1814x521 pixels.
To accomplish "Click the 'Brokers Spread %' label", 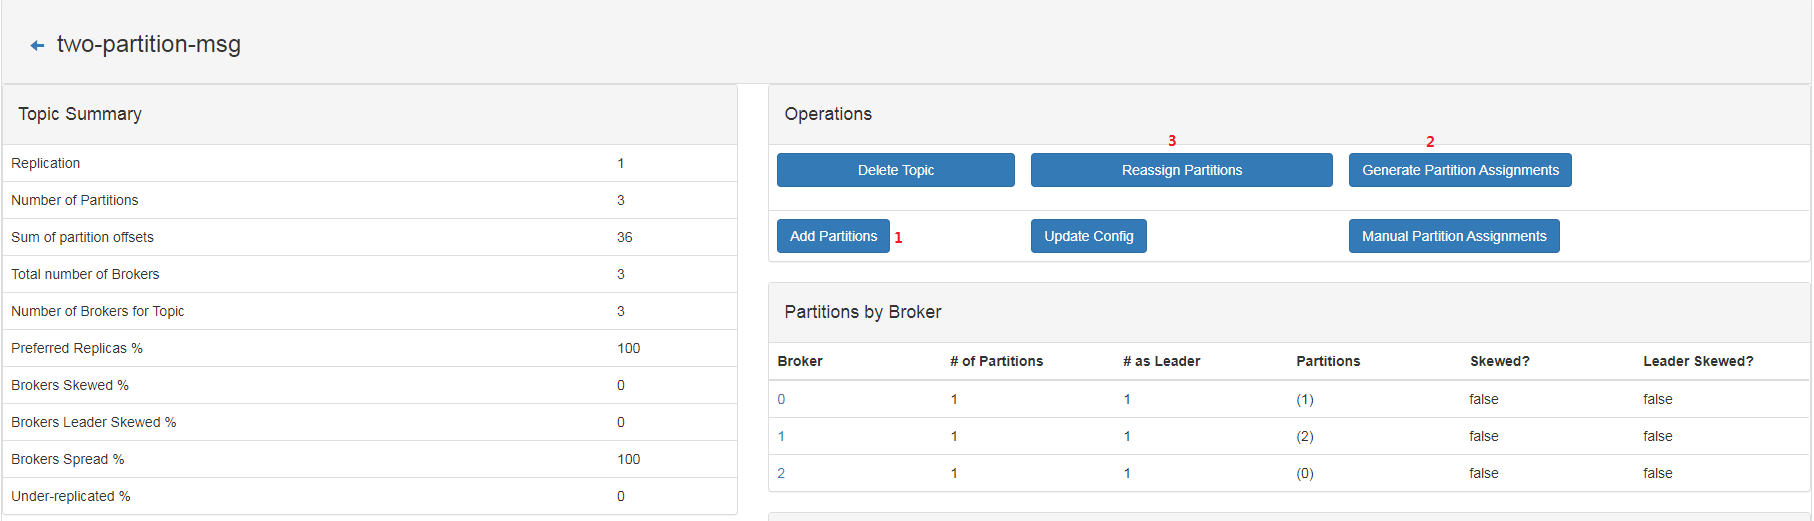I will click(x=68, y=459).
